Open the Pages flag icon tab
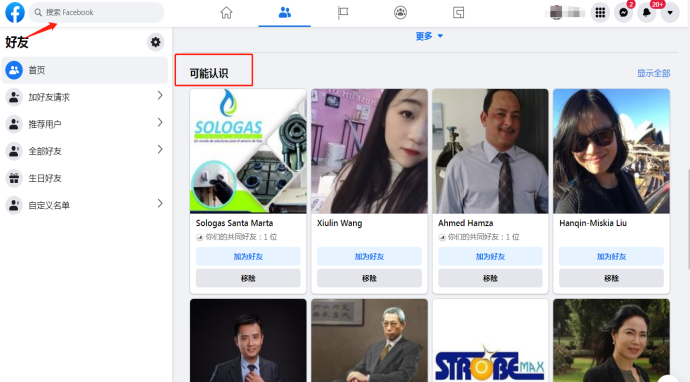Viewport: 690px width, 382px height. [x=343, y=13]
